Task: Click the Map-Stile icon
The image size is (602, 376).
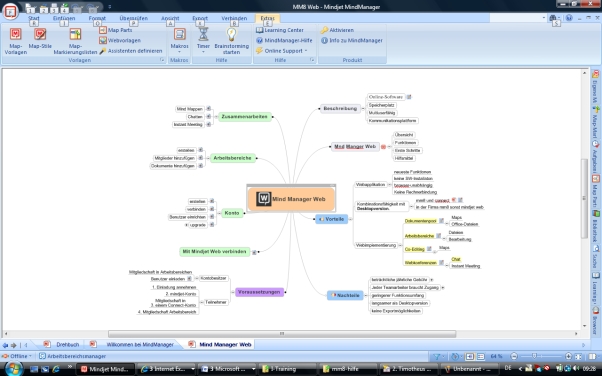Action: (40, 35)
